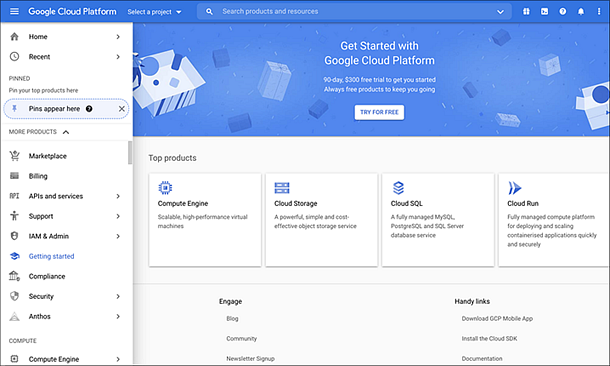This screenshot has height=366, width=610.
Task: Click the Anthos triangle icon
Action: point(14,317)
